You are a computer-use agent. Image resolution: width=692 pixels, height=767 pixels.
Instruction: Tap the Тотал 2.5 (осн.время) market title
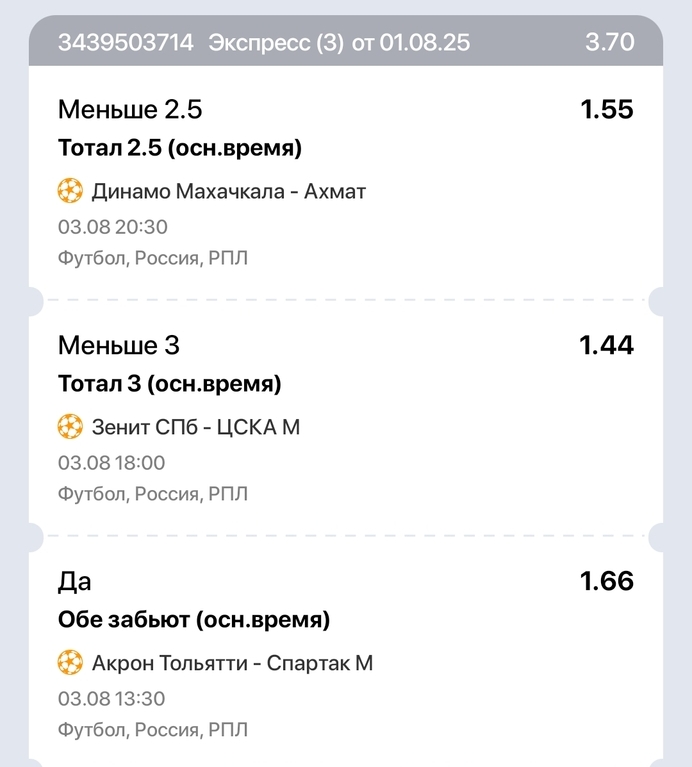tap(180, 148)
